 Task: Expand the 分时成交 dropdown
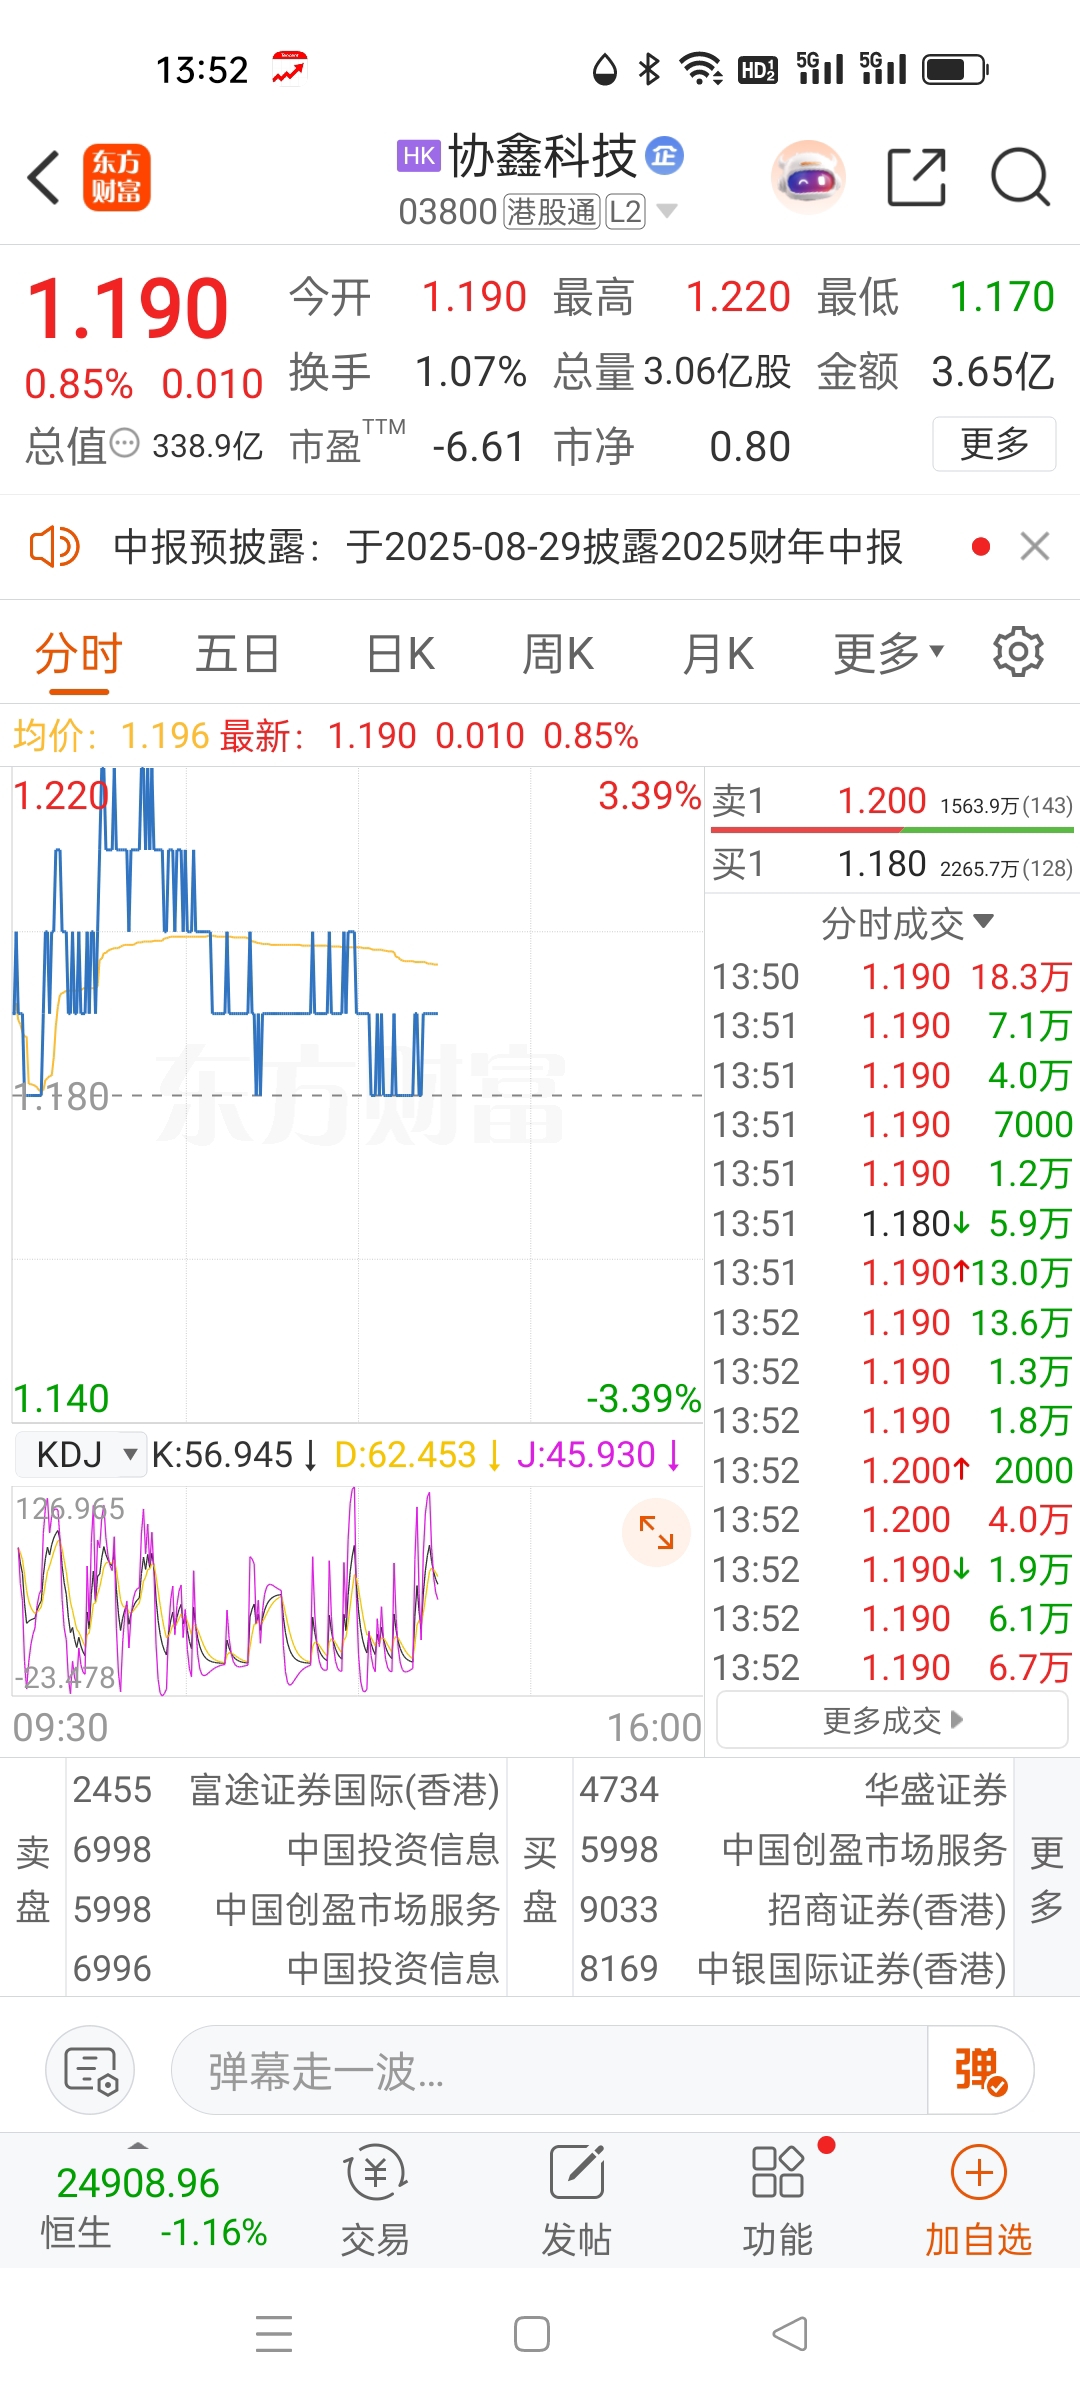[x=907, y=923]
